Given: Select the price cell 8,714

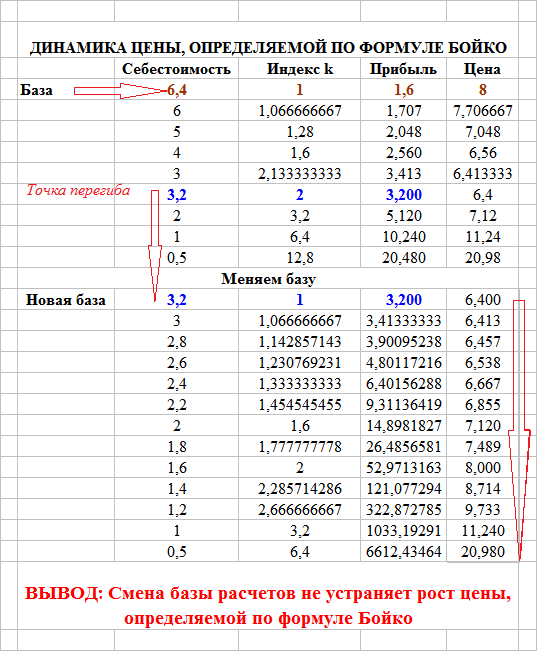Looking at the screenshot, I should (482, 488).
